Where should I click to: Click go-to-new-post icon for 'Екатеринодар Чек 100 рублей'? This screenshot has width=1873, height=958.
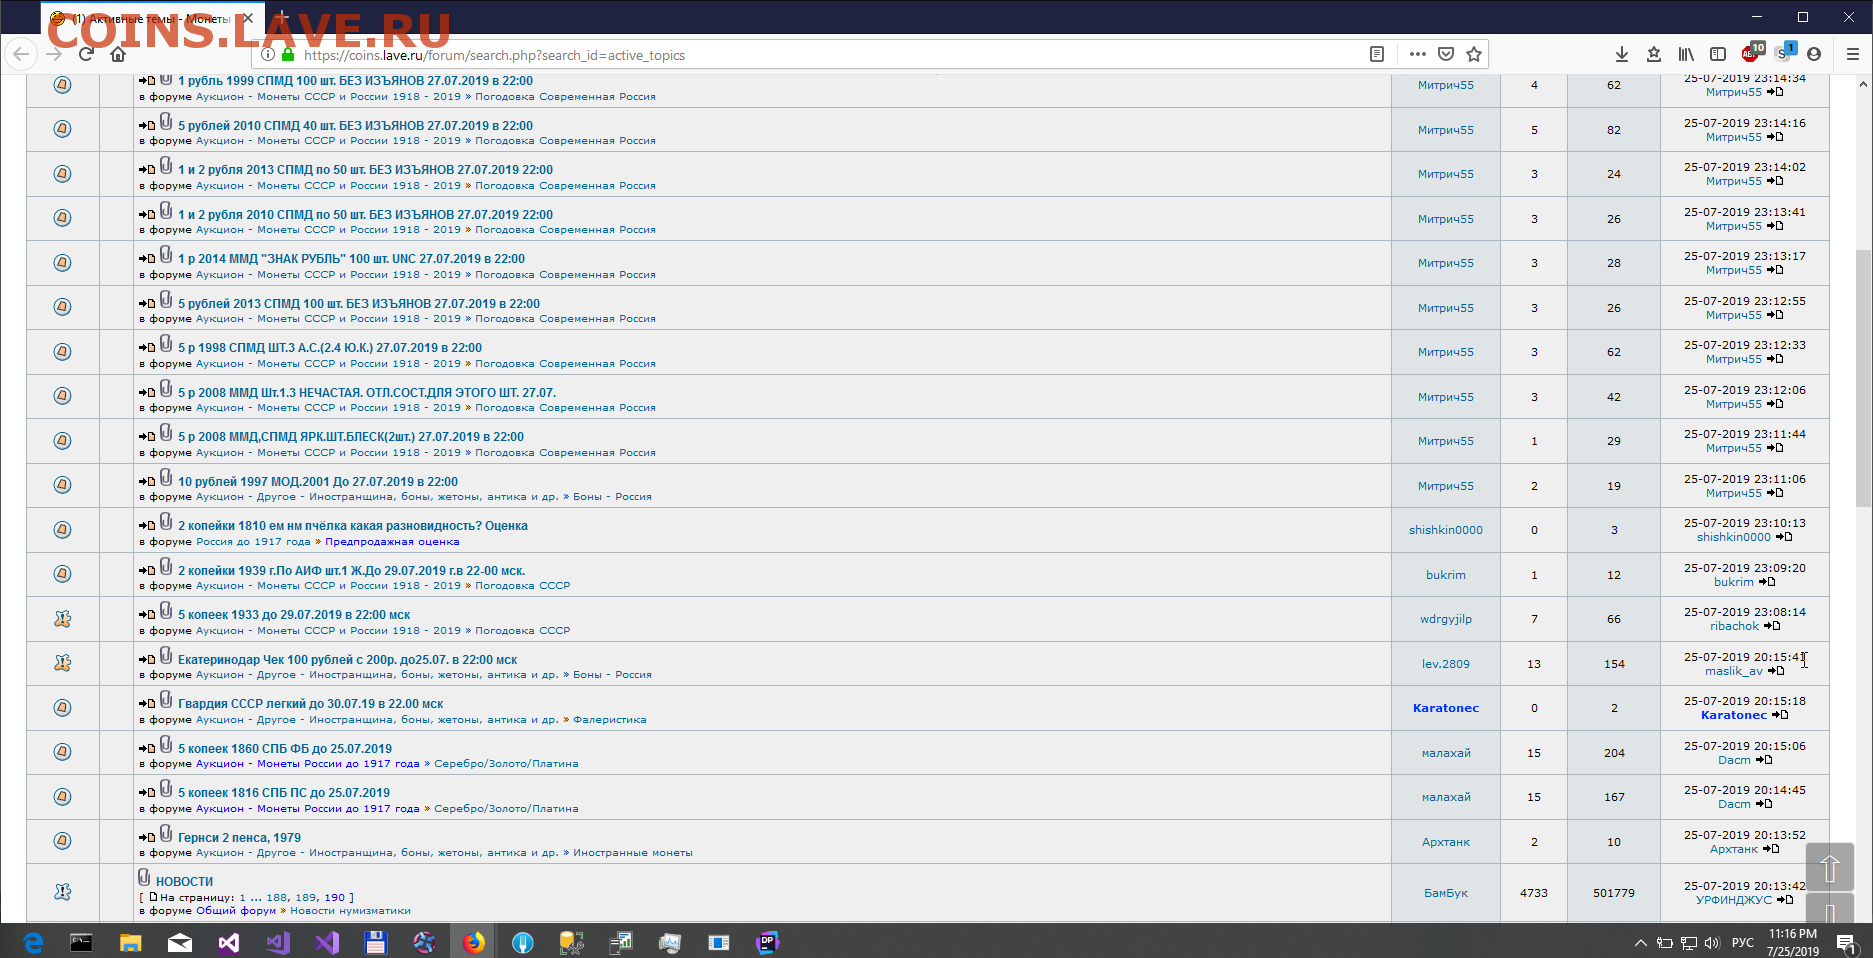tap(147, 661)
